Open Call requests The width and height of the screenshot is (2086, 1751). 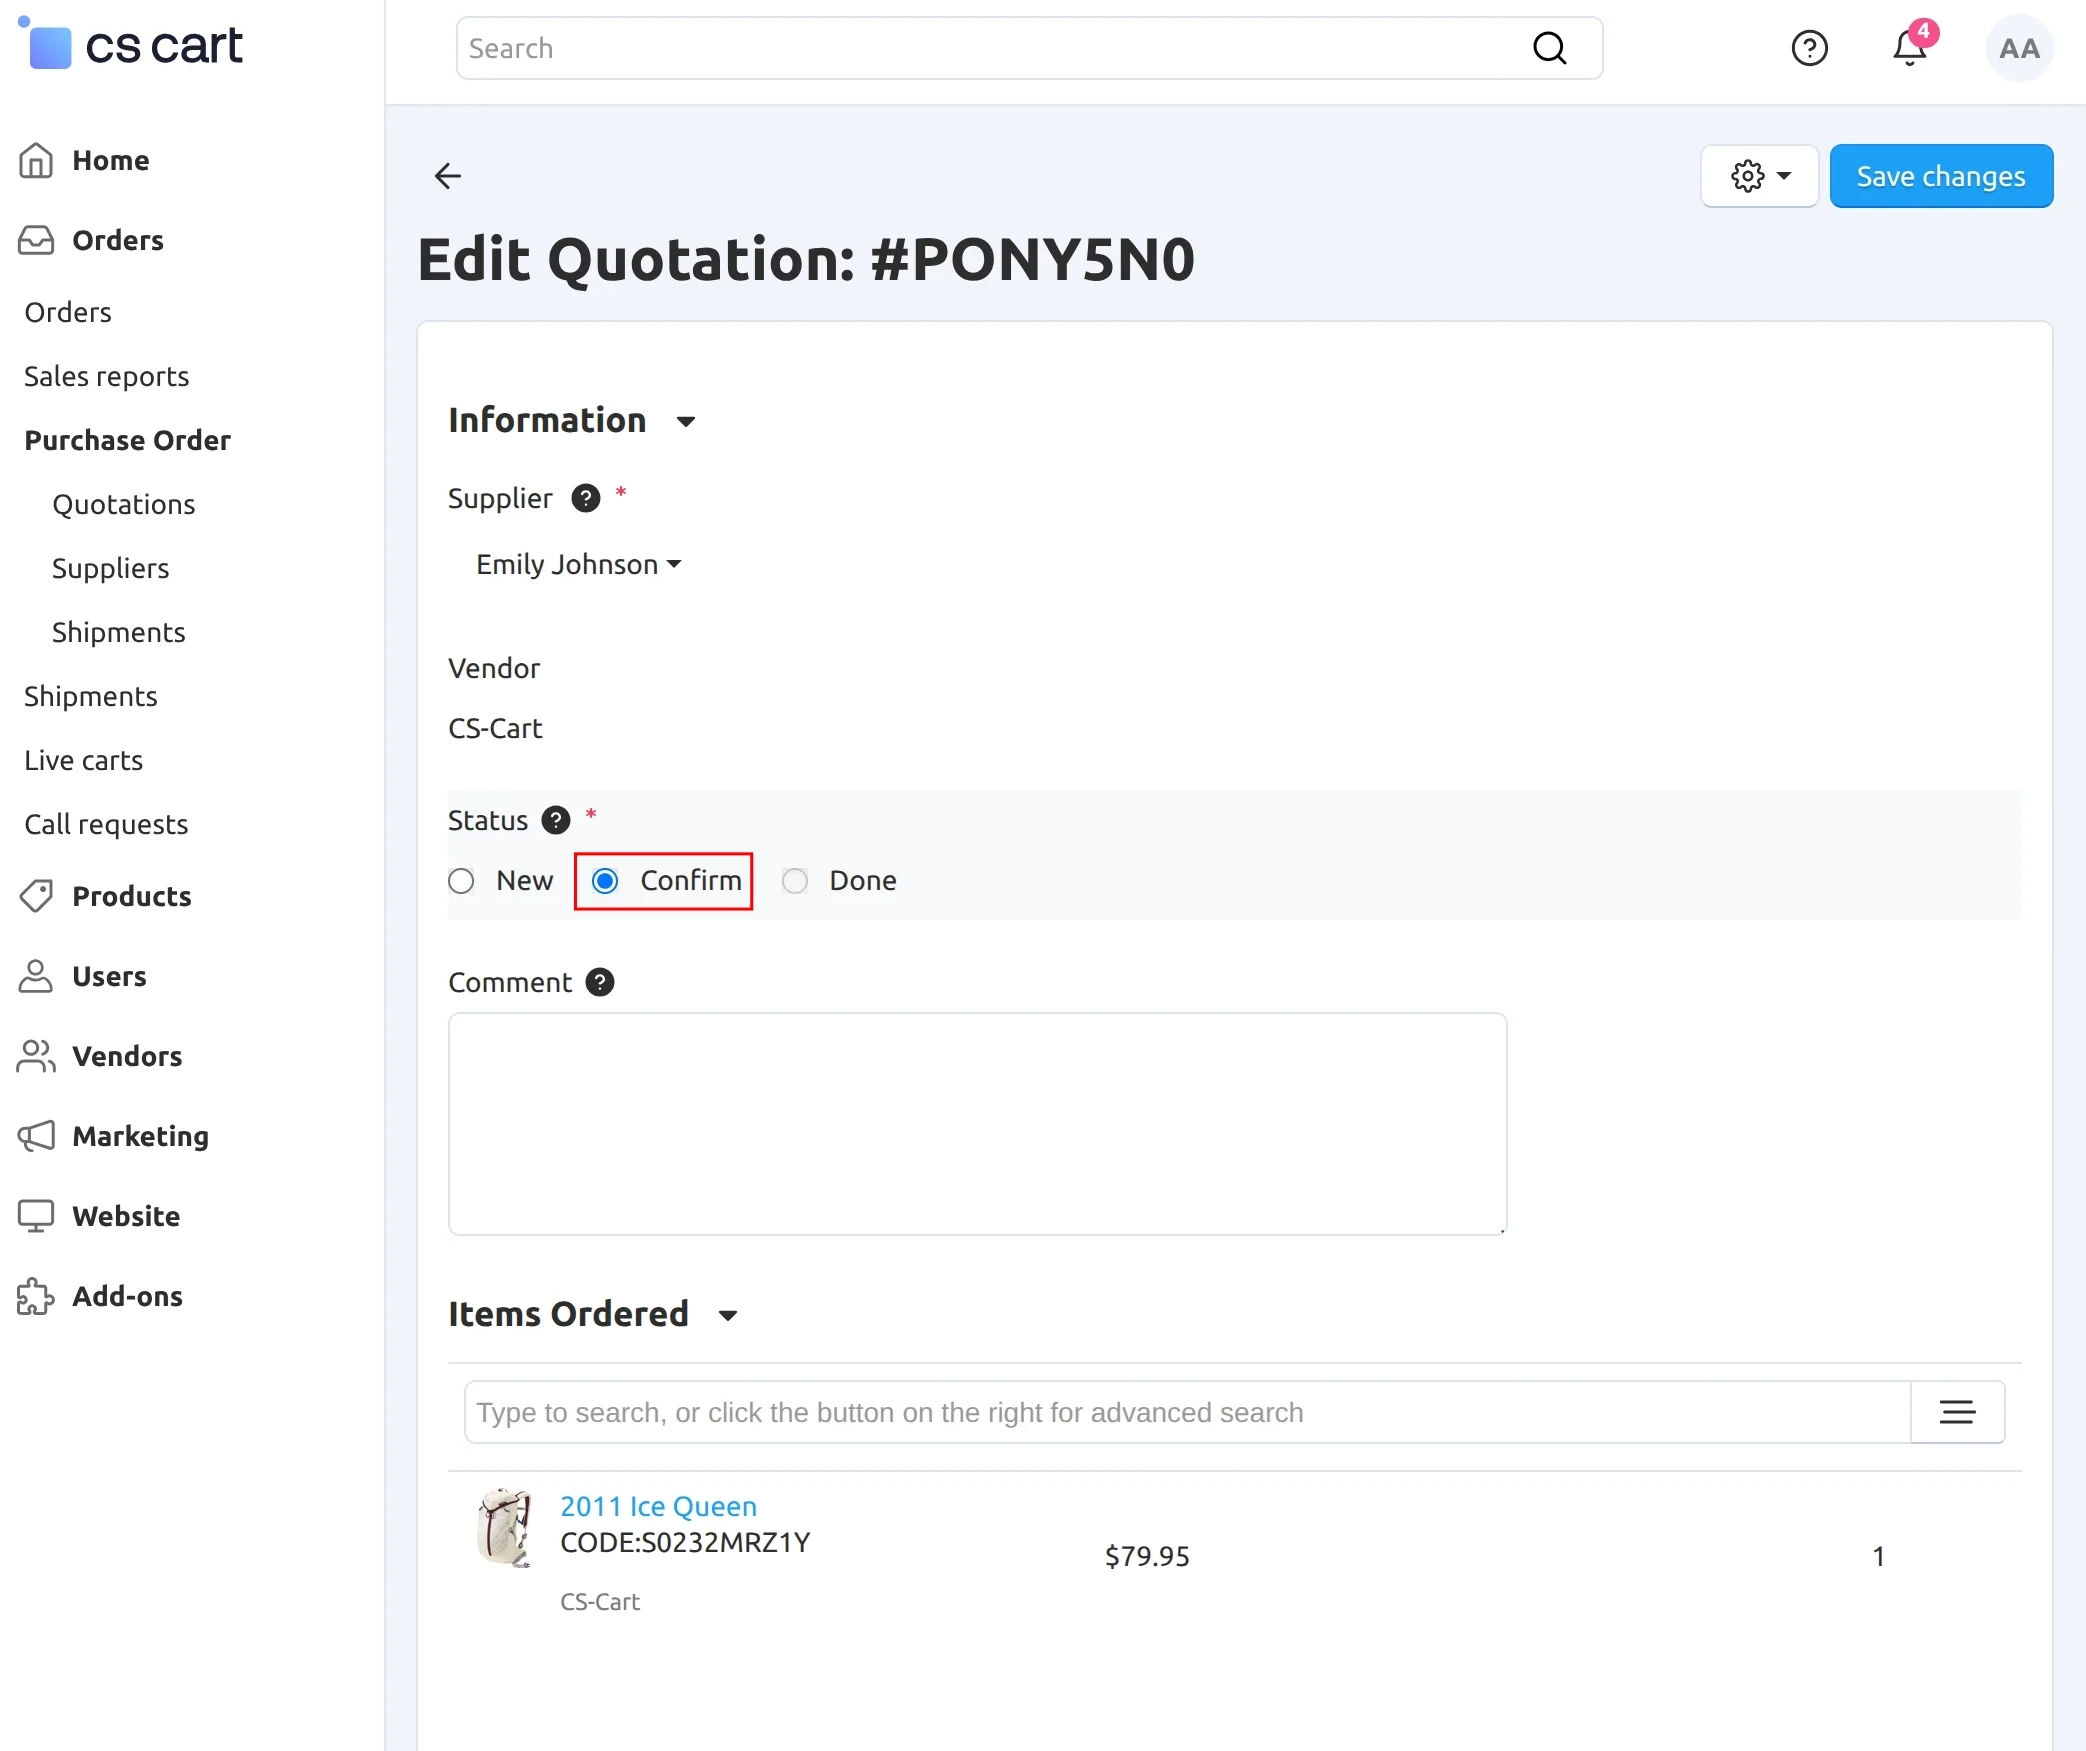click(106, 824)
